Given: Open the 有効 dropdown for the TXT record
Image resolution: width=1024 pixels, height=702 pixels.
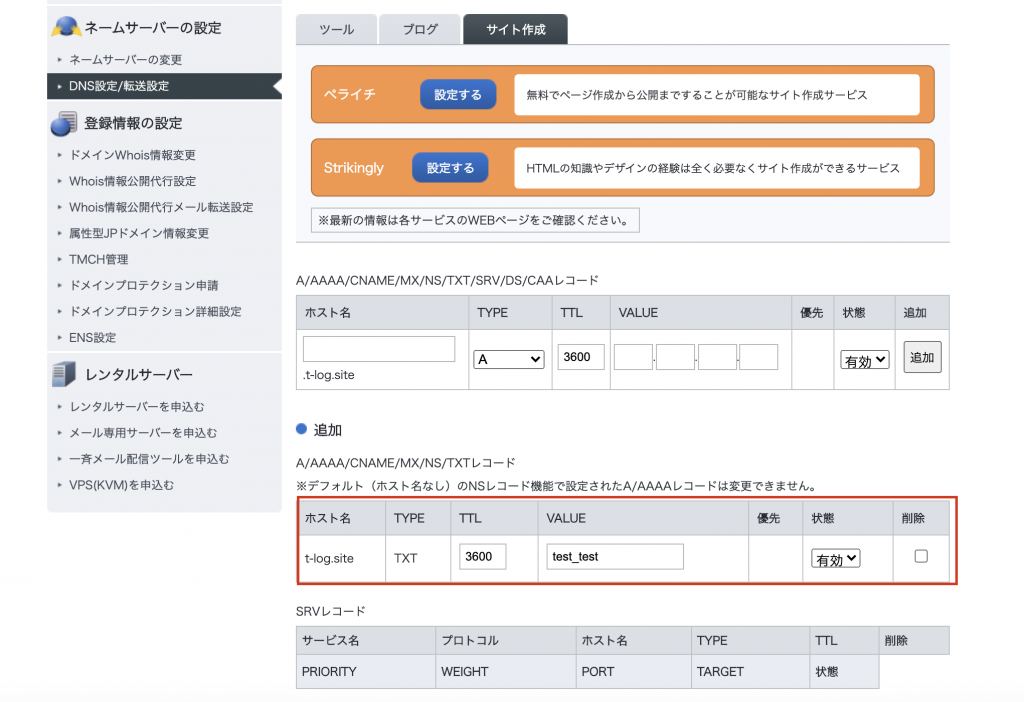Looking at the screenshot, I should [x=836, y=559].
